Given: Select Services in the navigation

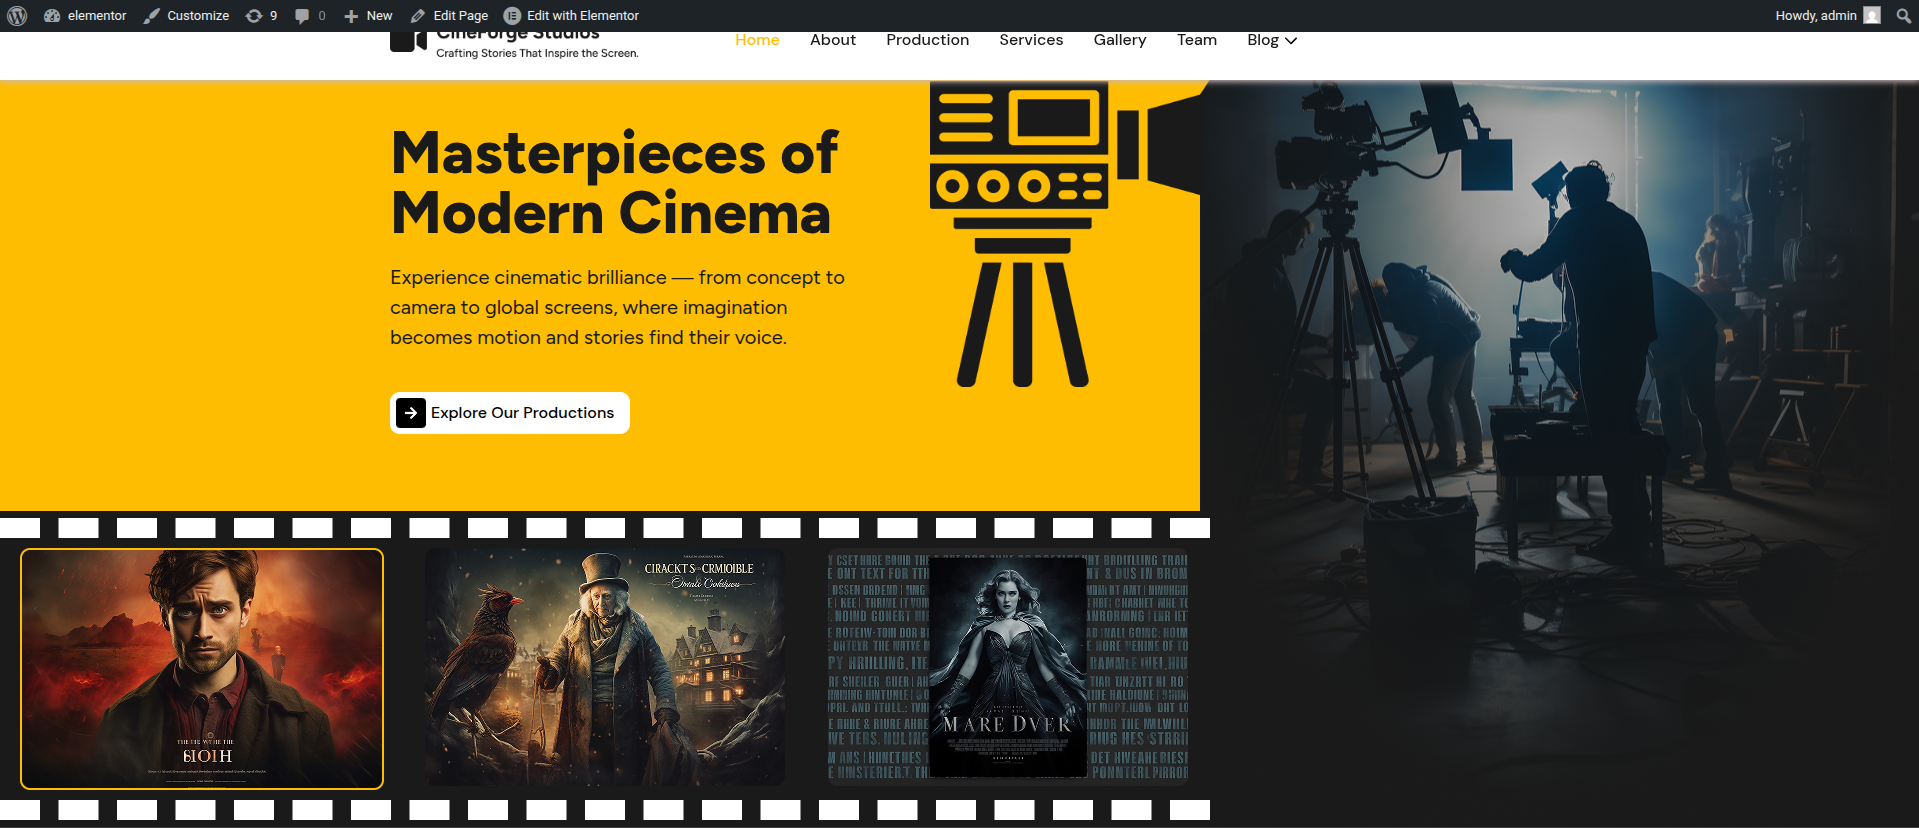Looking at the screenshot, I should tap(1031, 40).
